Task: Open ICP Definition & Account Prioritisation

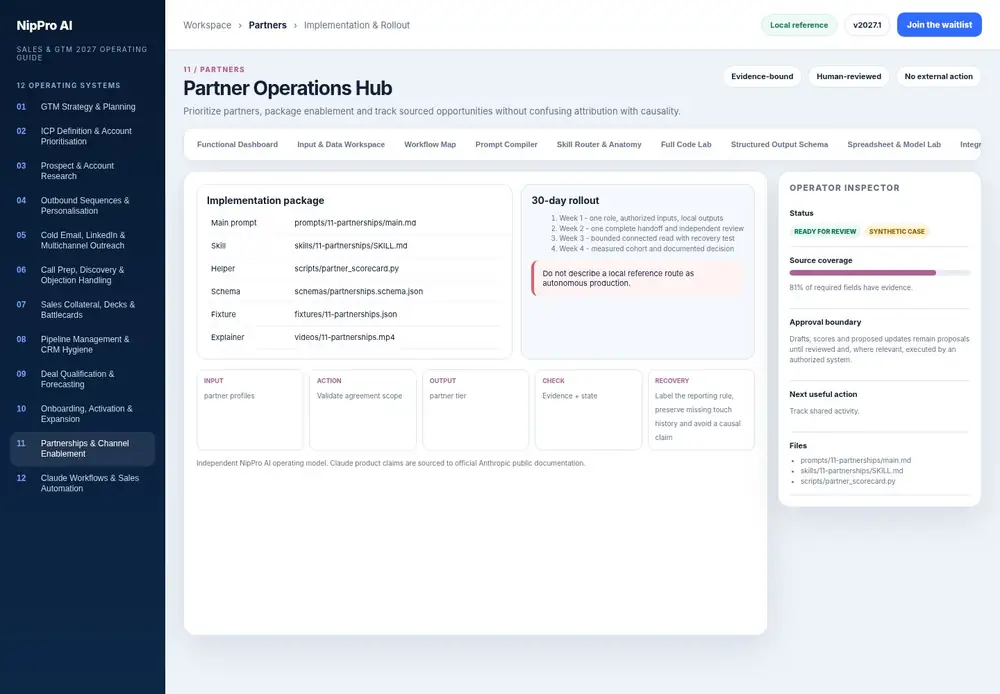Action: coord(82,136)
